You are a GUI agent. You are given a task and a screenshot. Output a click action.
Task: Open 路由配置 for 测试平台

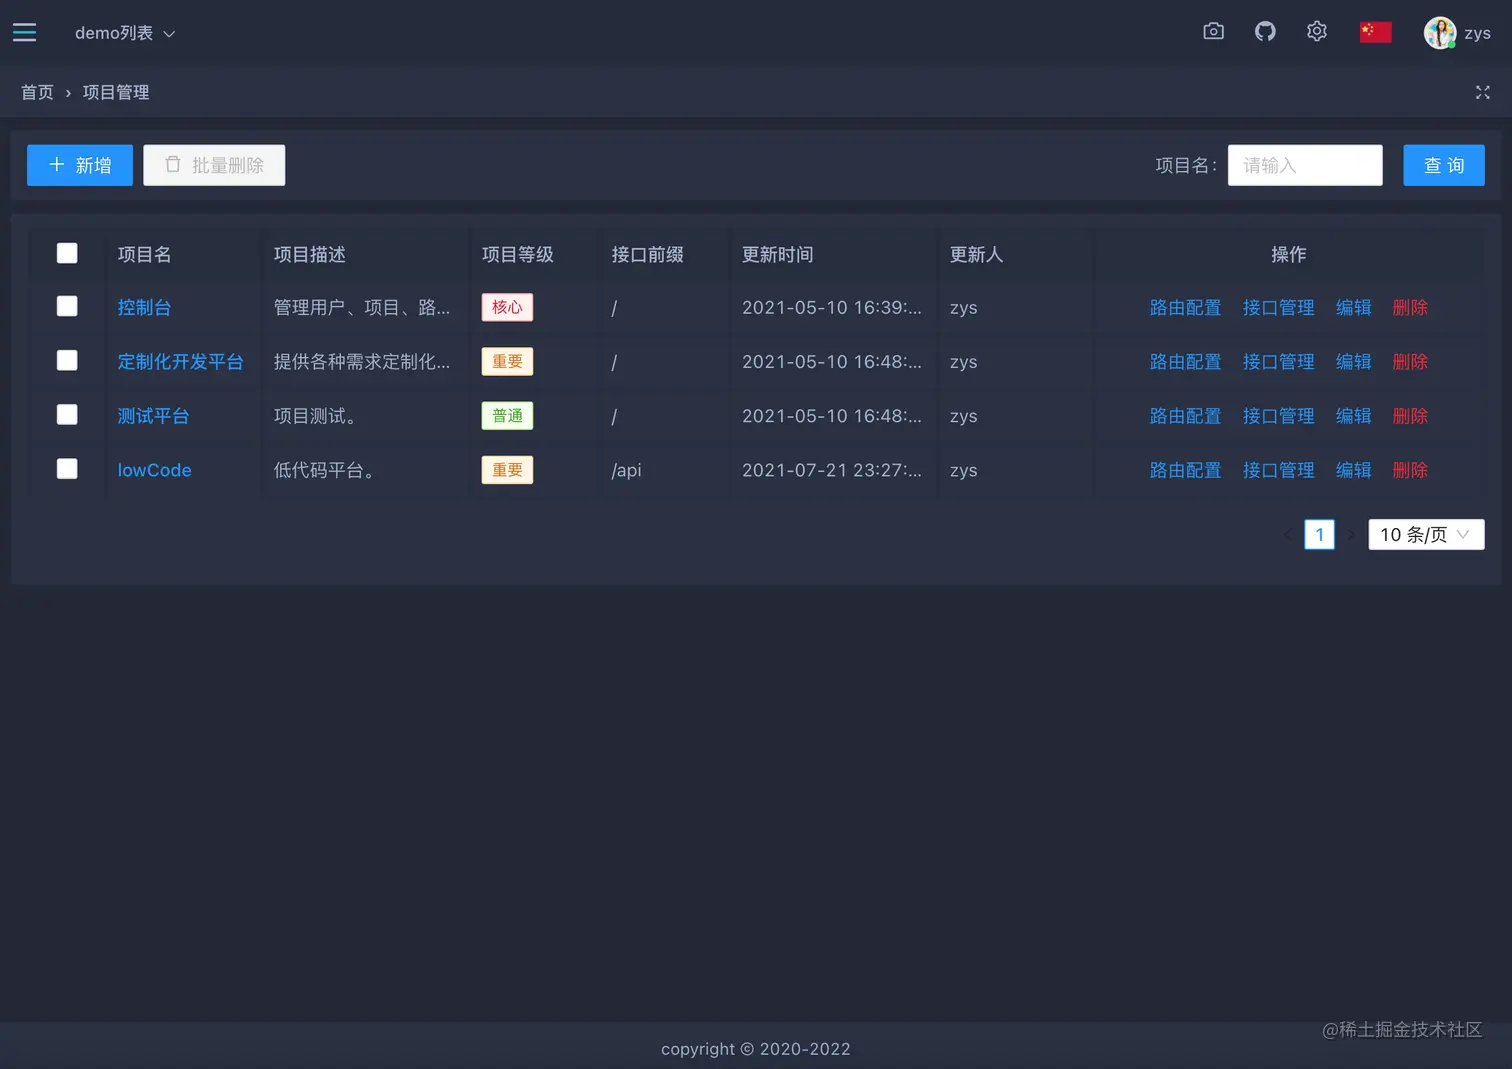(1186, 416)
